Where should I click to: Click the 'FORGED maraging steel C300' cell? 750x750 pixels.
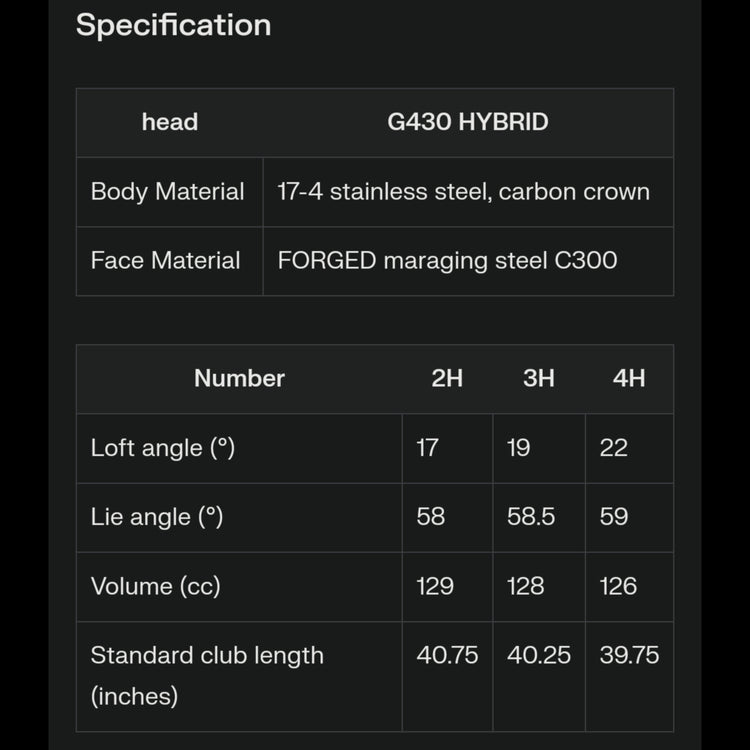[447, 260]
